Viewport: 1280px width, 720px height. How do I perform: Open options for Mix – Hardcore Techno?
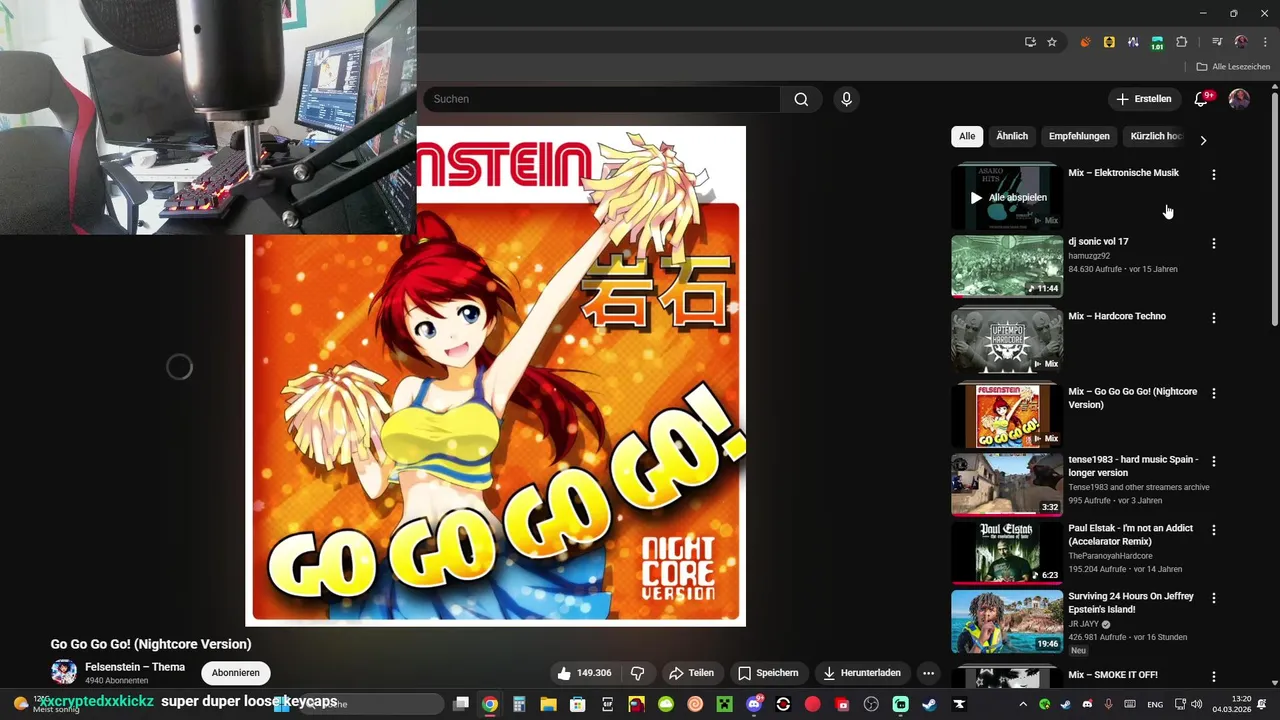[1214, 318]
